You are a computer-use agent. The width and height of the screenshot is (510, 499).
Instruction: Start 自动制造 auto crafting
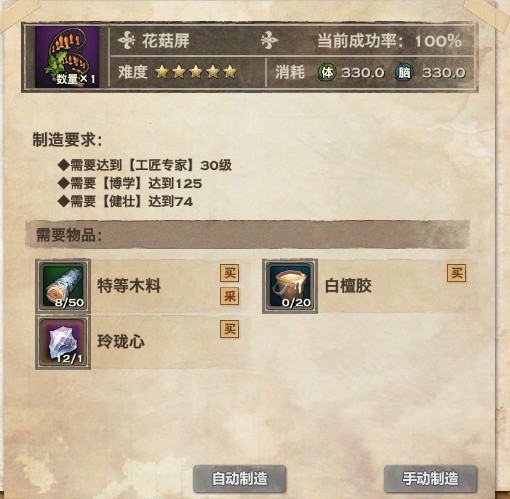240,479
